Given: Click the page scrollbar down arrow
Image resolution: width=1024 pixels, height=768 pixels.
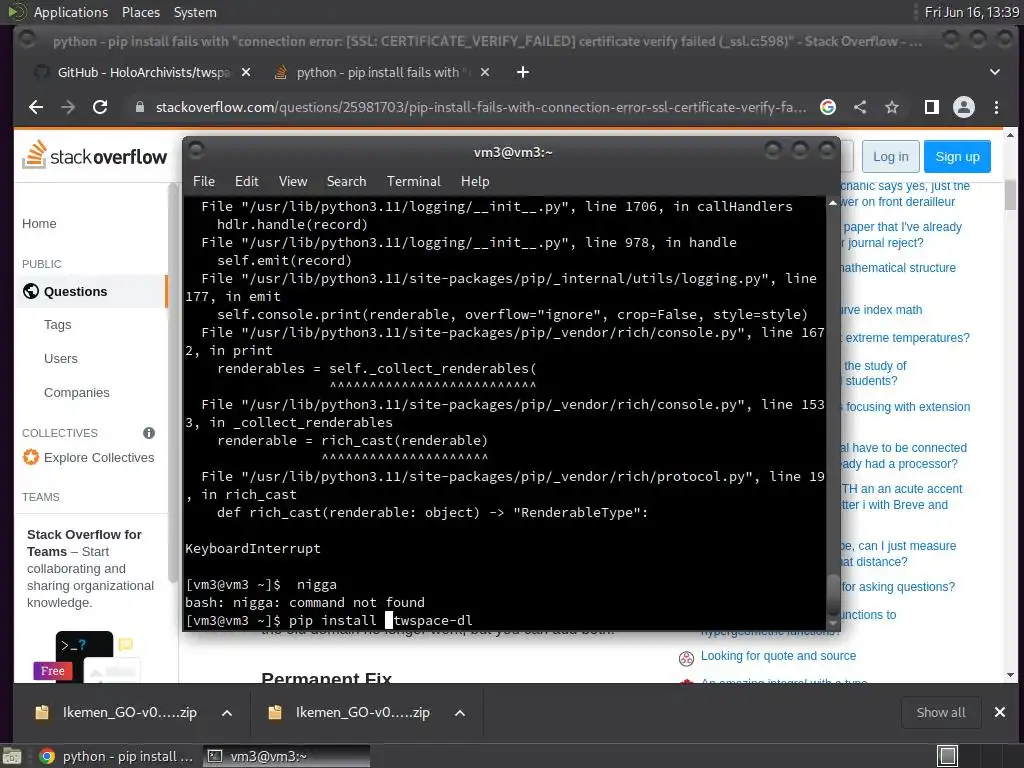Looking at the screenshot, I should pos(1011,675).
